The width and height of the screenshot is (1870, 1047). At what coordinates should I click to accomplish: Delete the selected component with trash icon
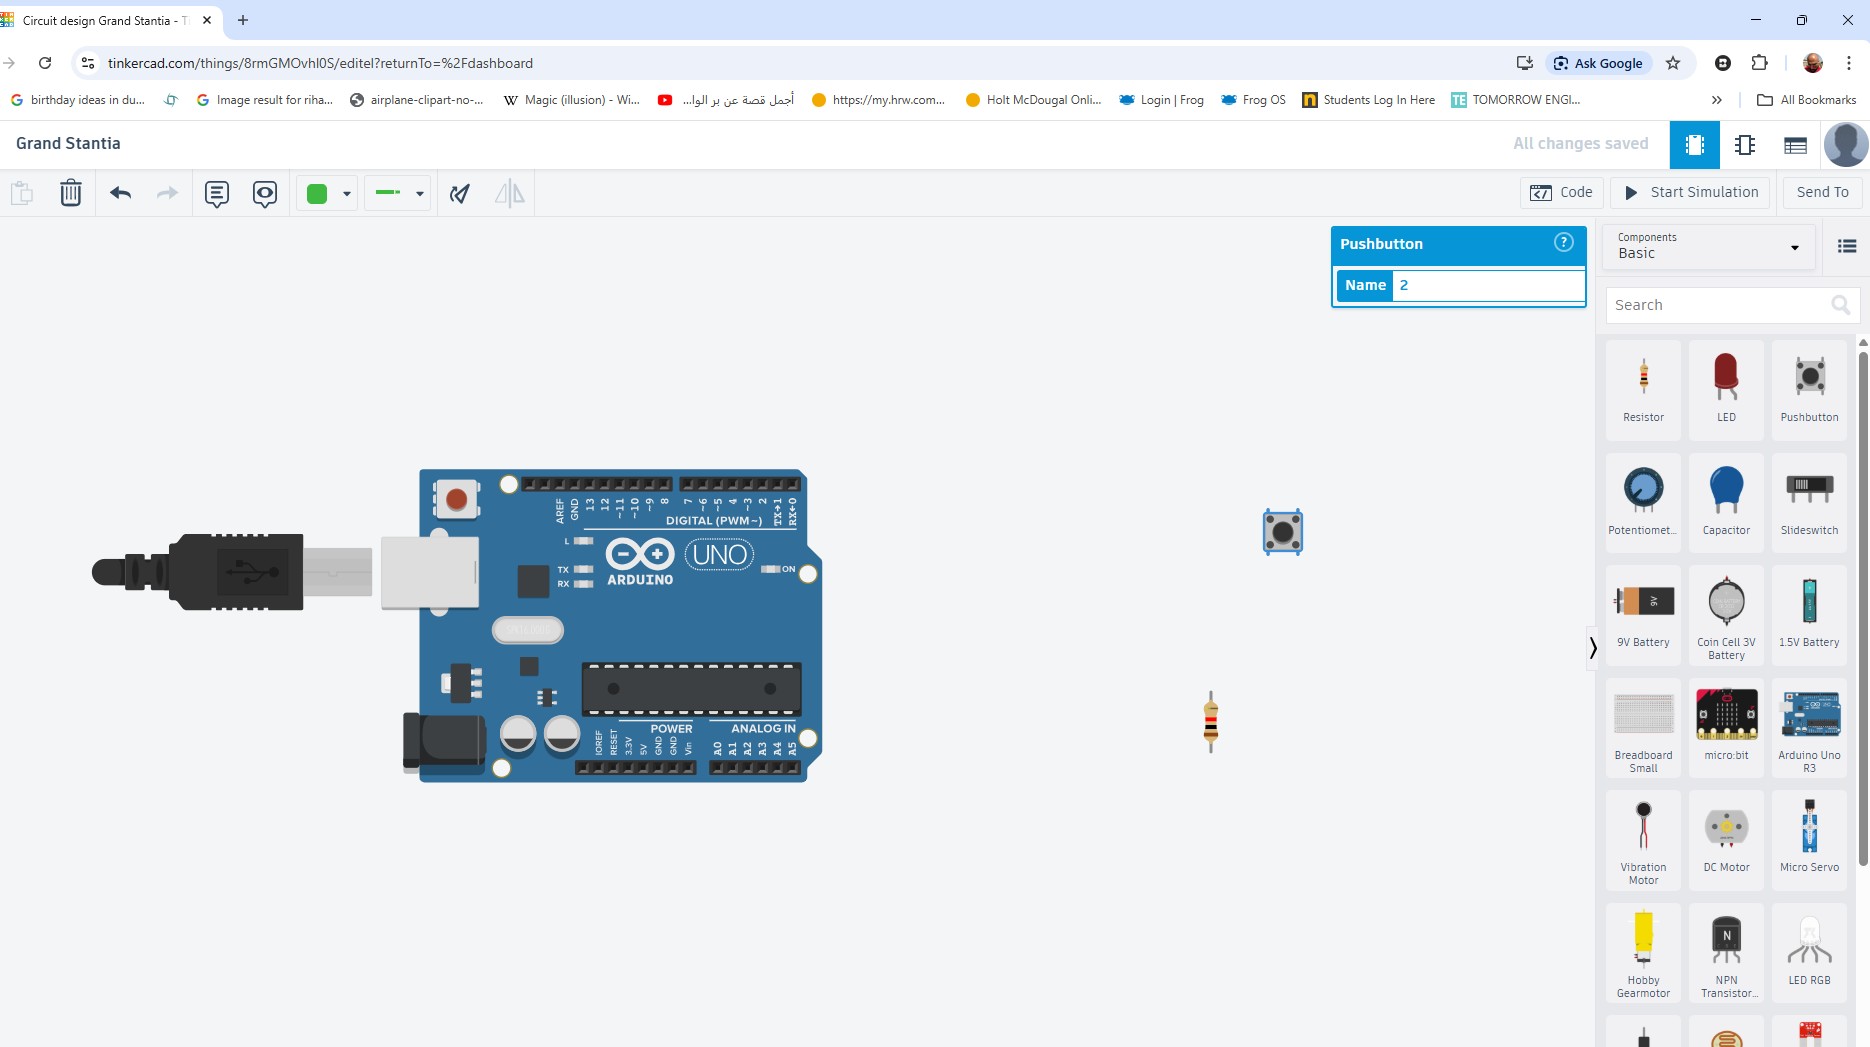[x=70, y=193]
